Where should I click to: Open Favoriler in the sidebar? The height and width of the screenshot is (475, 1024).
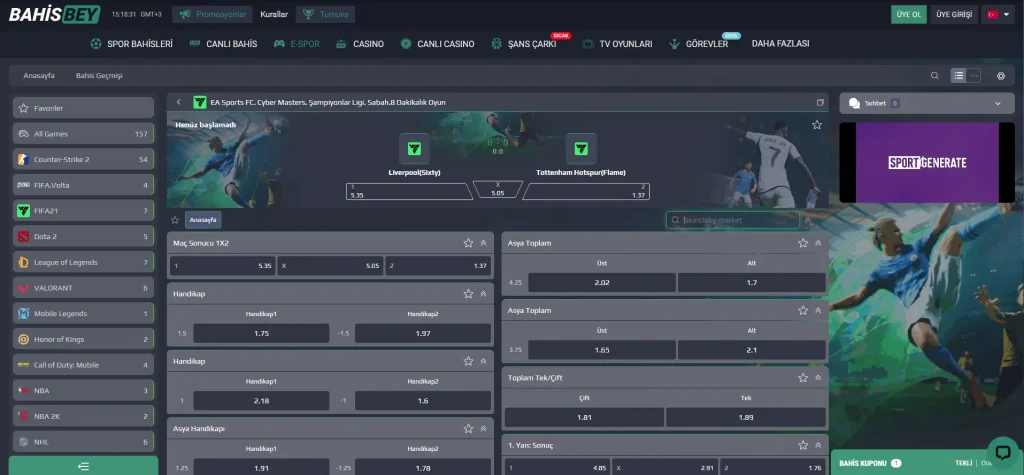click(84, 108)
